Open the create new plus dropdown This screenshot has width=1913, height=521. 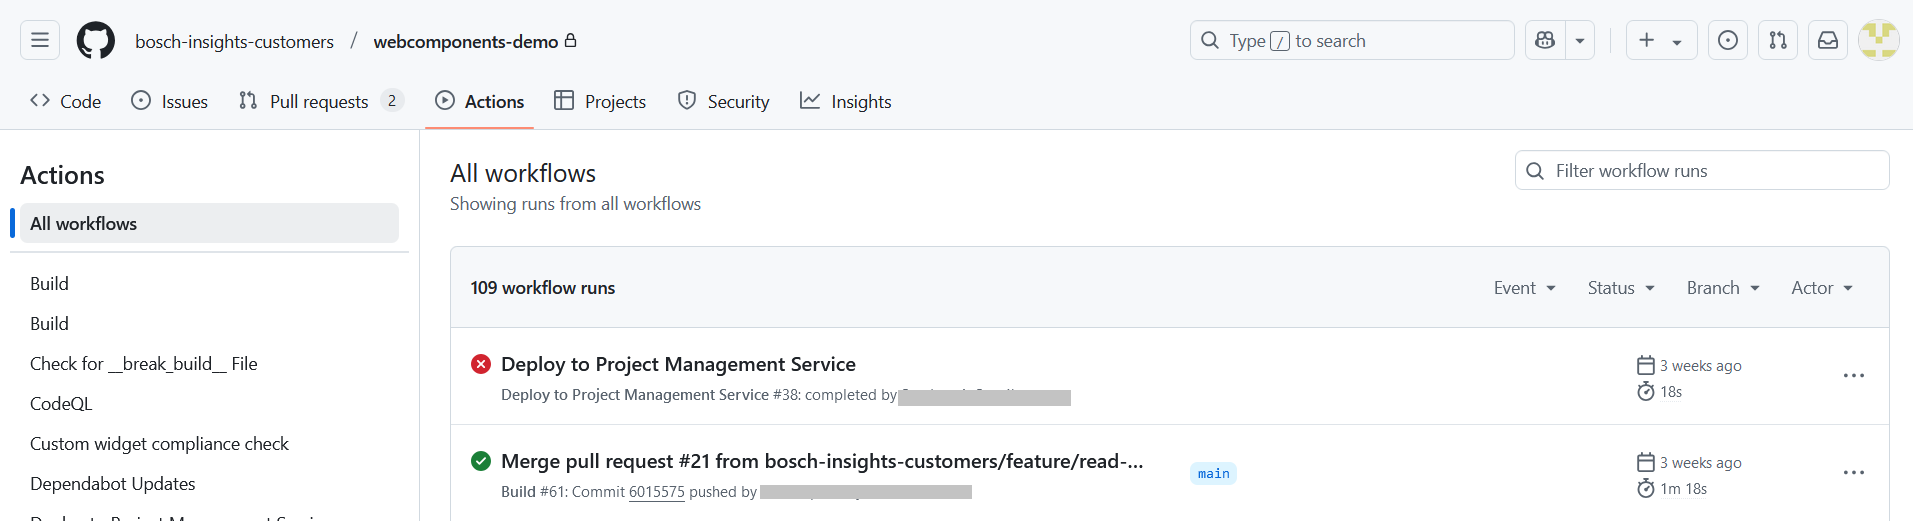click(x=1660, y=40)
